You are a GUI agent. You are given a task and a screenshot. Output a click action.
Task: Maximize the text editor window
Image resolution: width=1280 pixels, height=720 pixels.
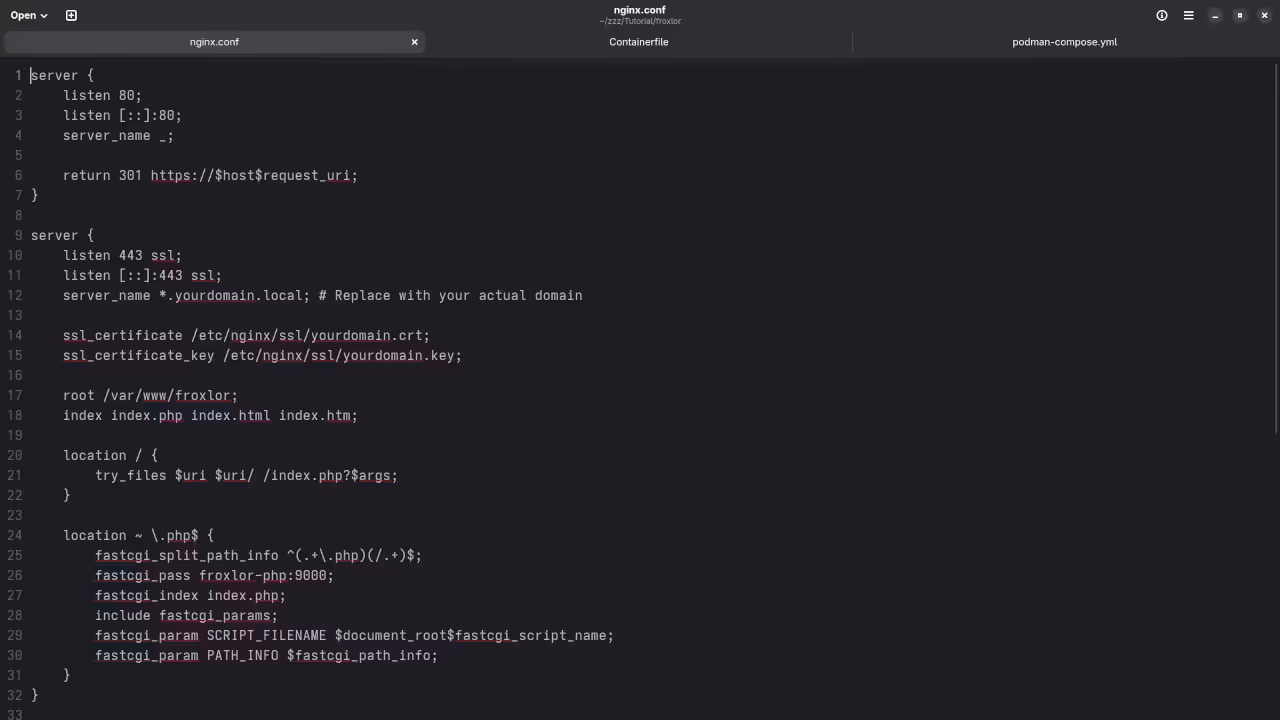(x=1240, y=15)
